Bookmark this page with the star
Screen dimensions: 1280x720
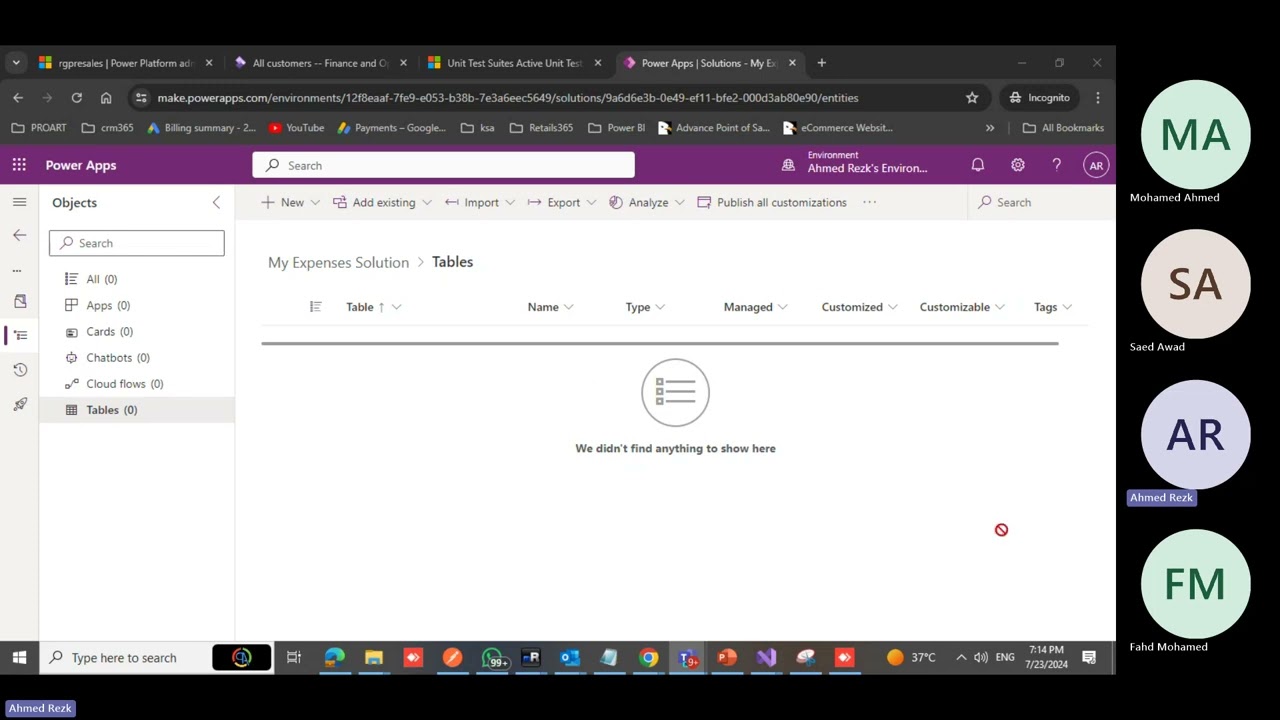(972, 98)
